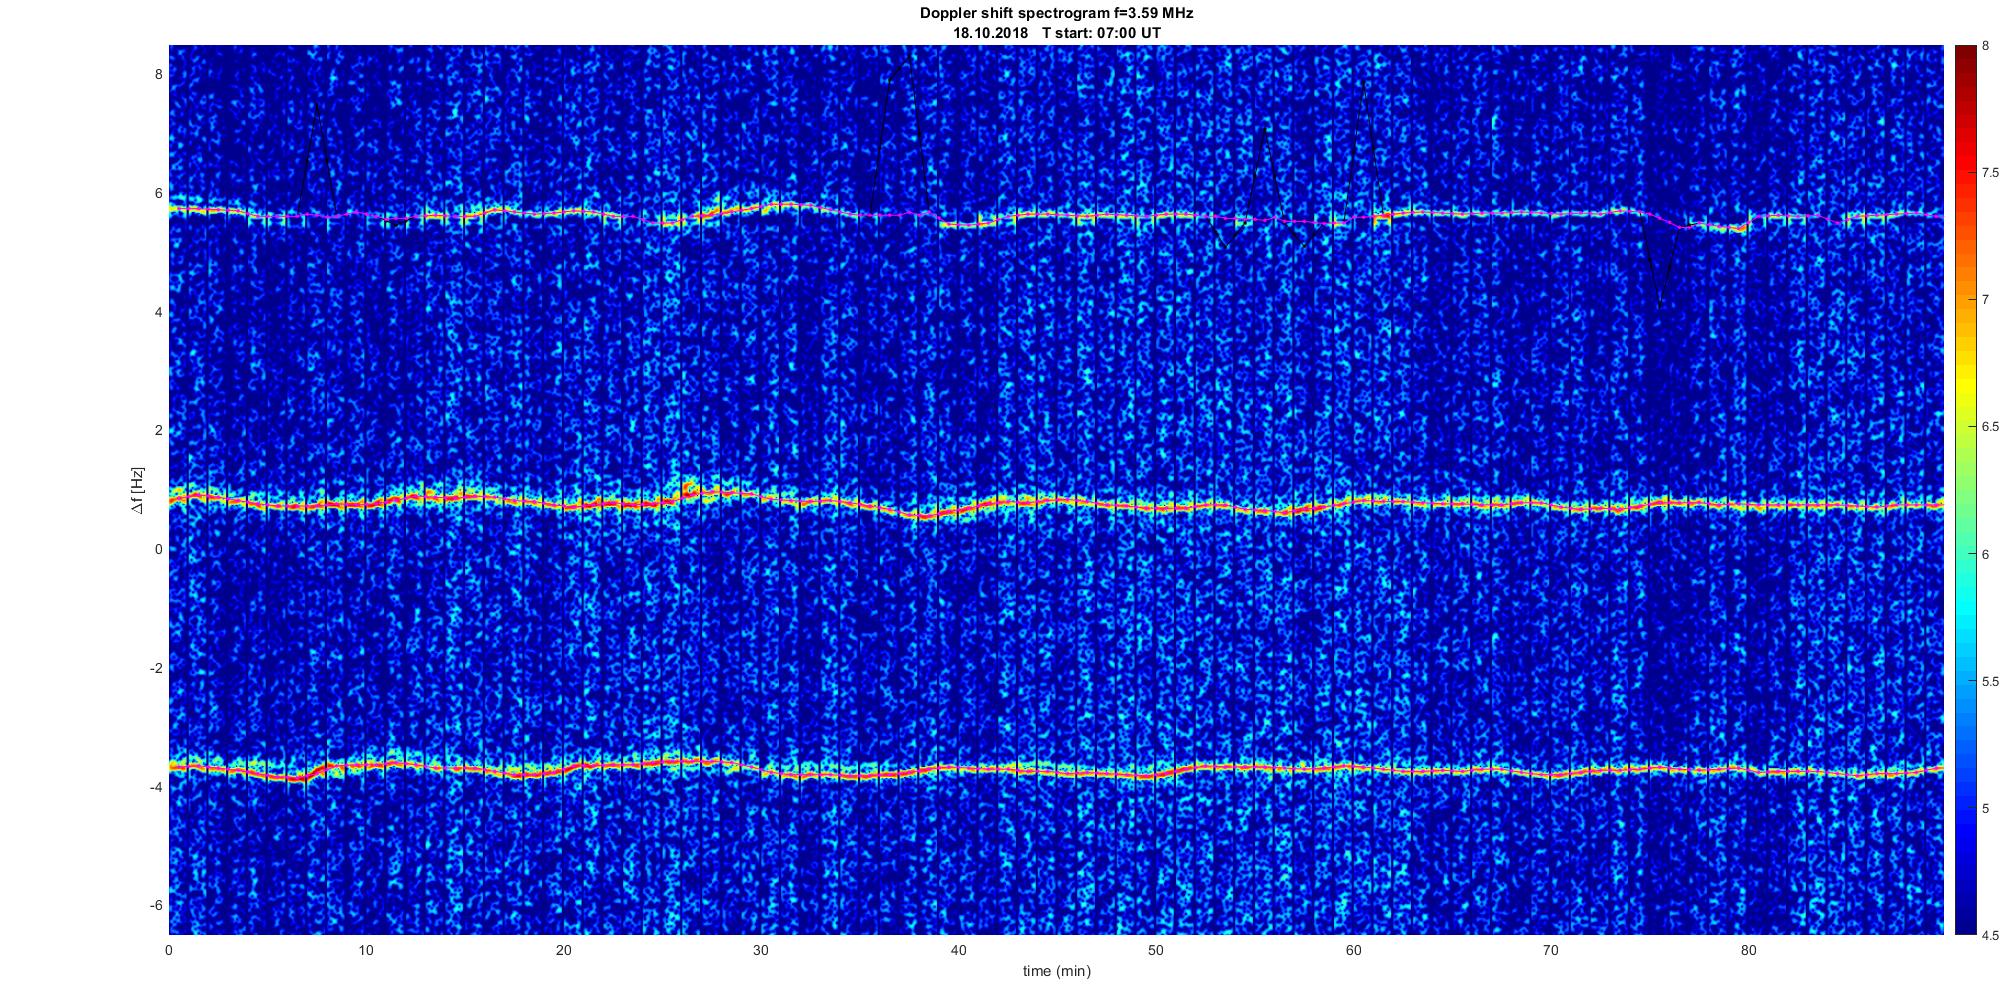Click colorbar tick label '7.5'
2000x1003 pixels.
pos(1991,173)
